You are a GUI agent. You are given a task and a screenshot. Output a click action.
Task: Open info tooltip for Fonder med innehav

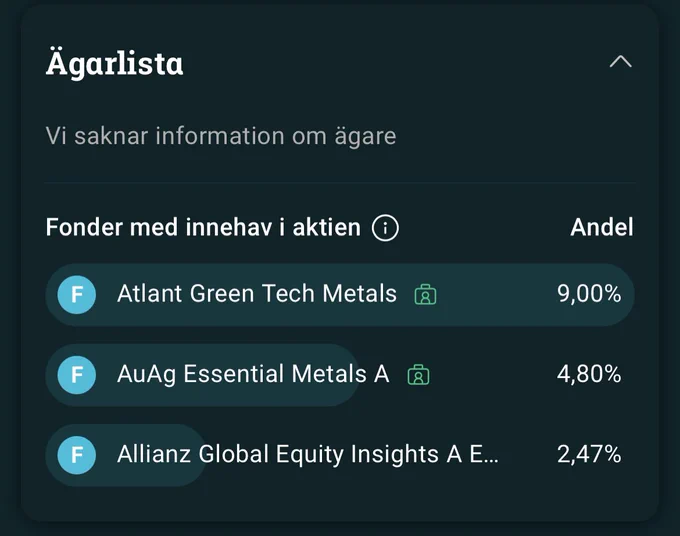tap(385, 228)
